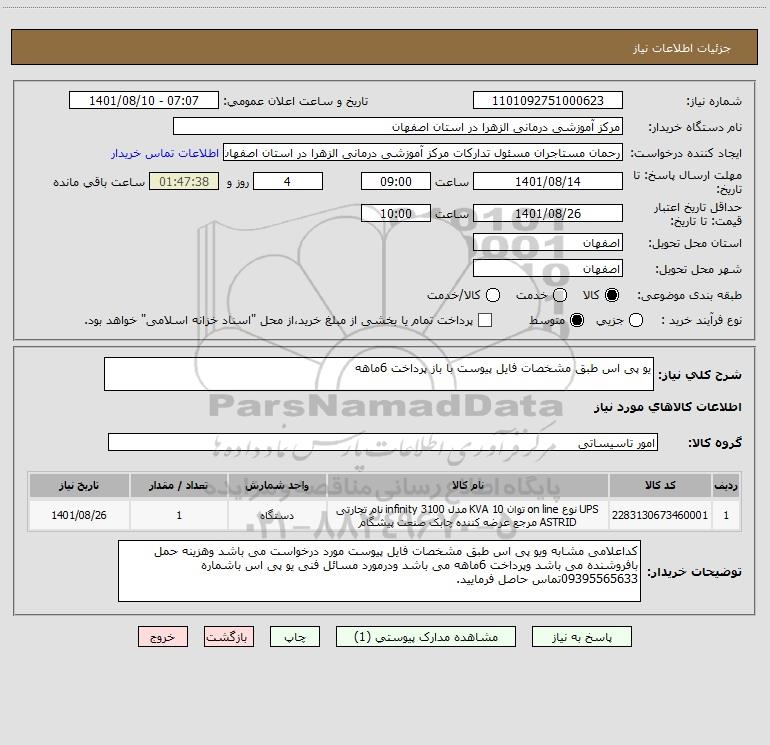Click section title اطلاعات کالاهای مورد نیاز
The height and width of the screenshot is (745, 770).
667,407
